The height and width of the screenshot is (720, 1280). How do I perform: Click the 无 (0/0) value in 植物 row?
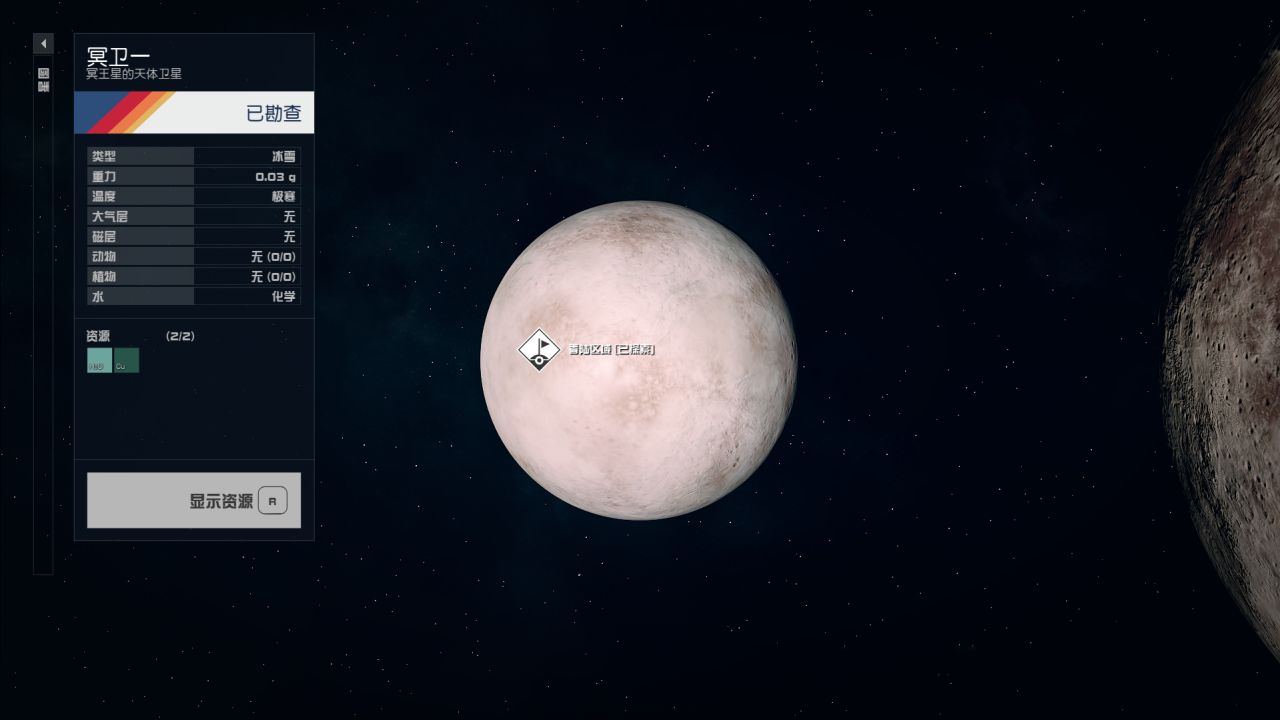pyautogui.click(x=274, y=276)
